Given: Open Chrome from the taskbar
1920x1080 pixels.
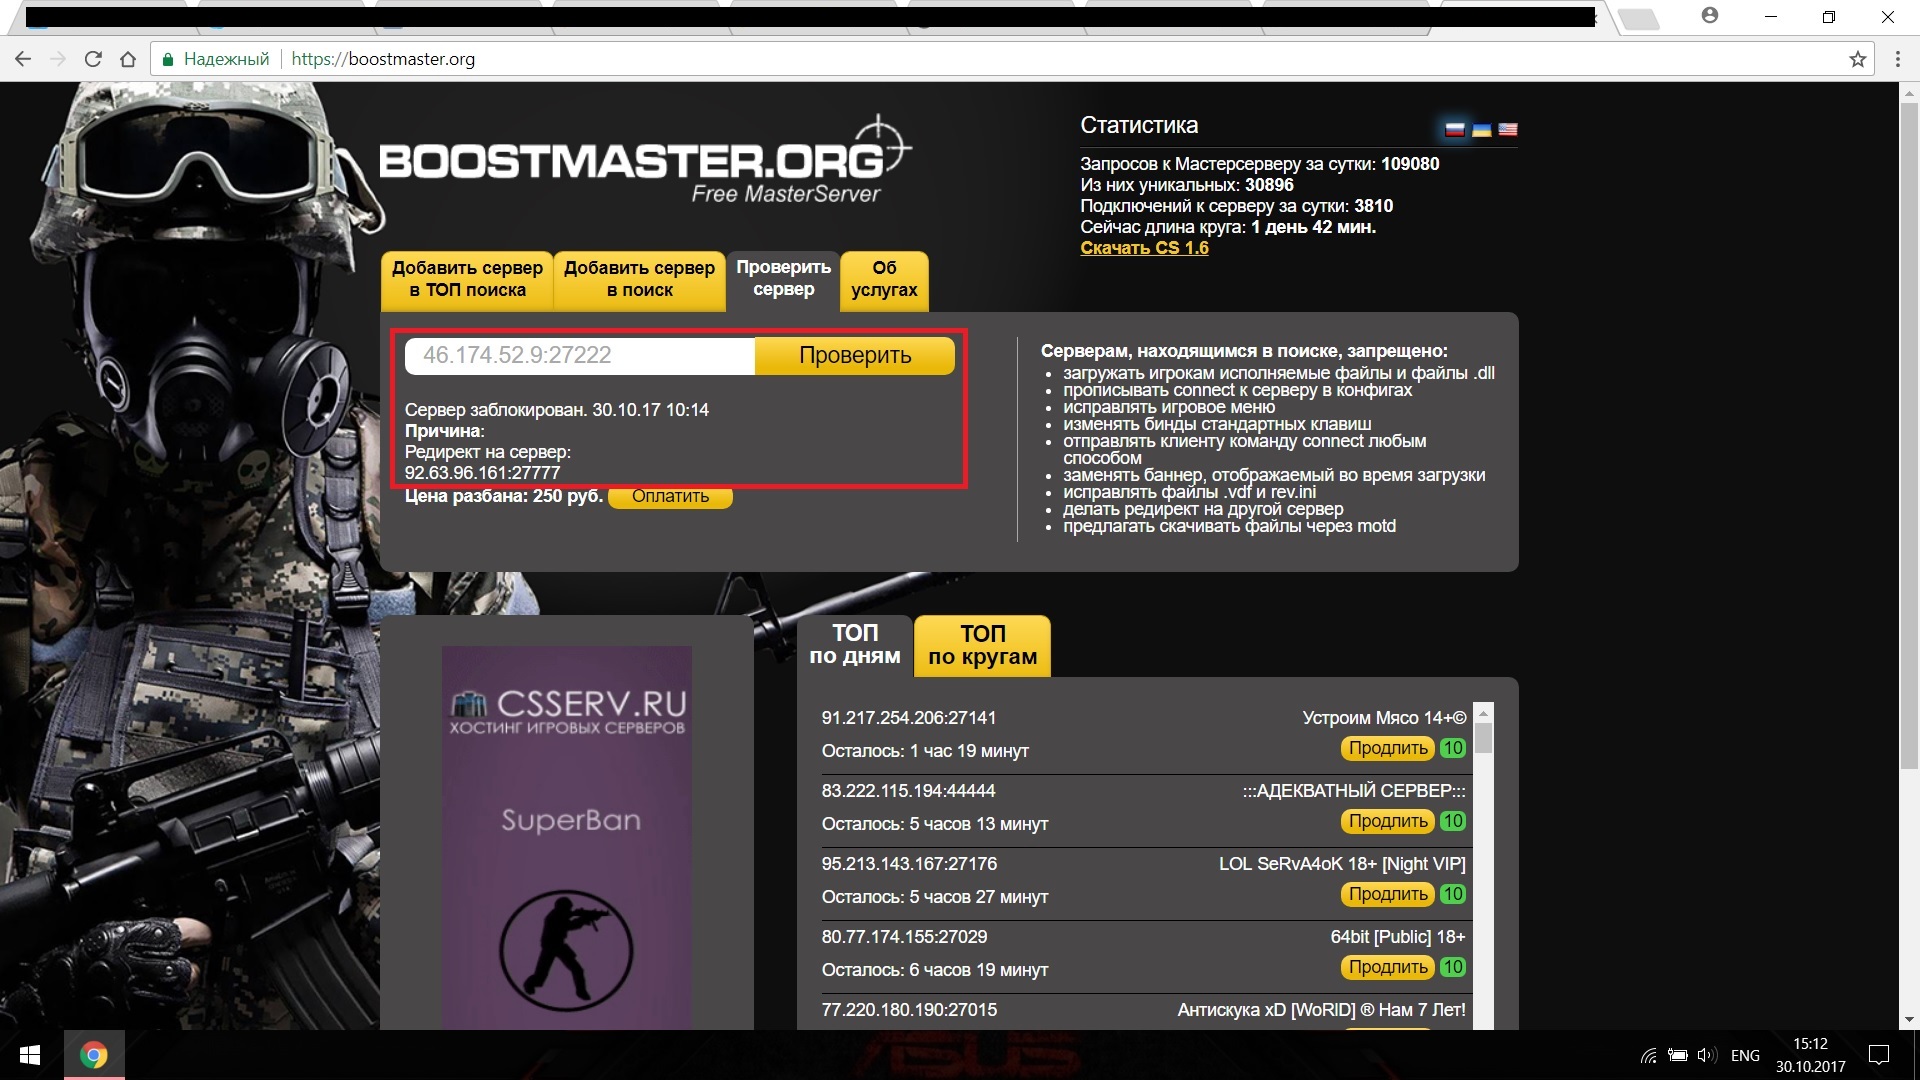Looking at the screenshot, I should pyautogui.click(x=94, y=1055).
